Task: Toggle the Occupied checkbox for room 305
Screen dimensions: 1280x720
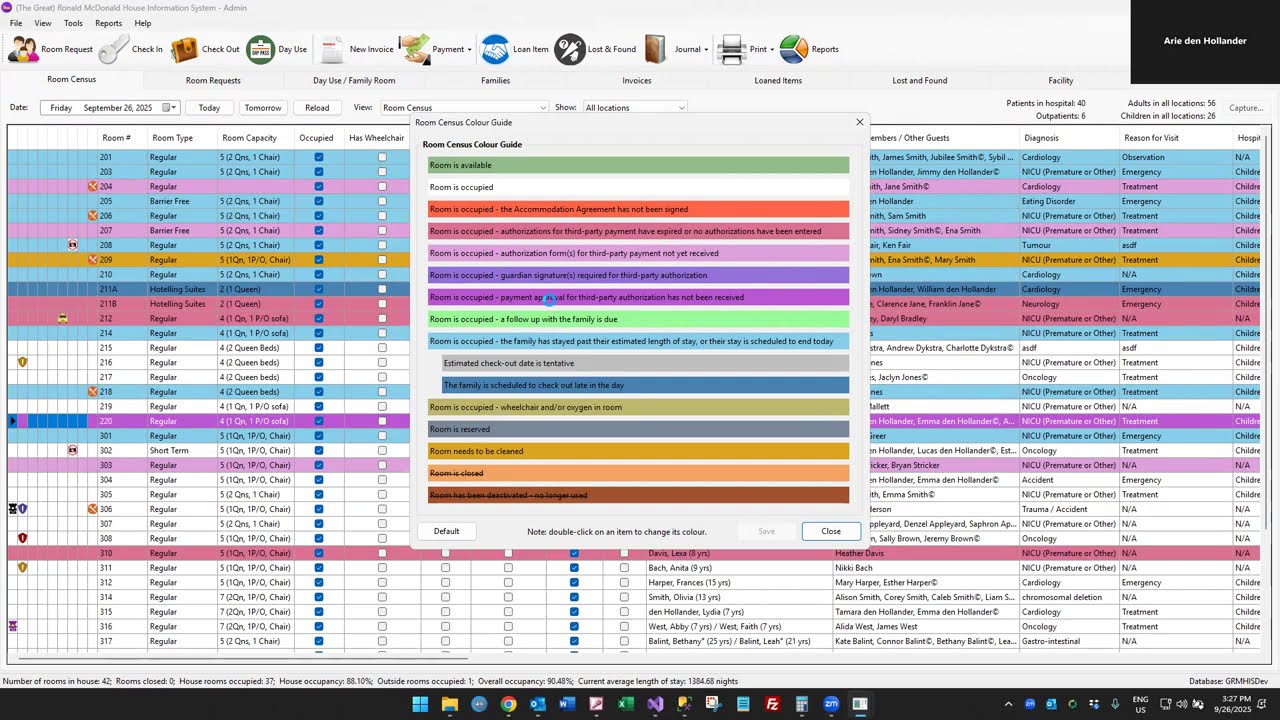Action: click(x=319, y=494)
